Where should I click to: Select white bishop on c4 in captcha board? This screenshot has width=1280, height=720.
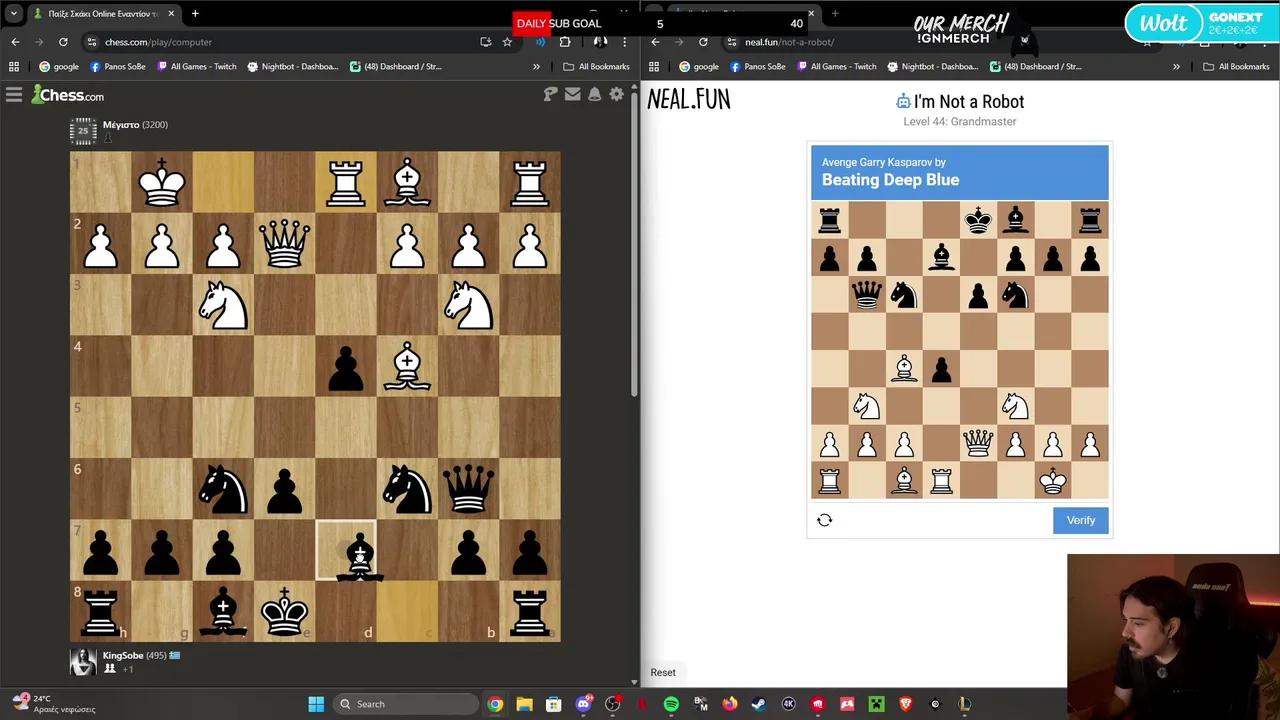[904, 369]
